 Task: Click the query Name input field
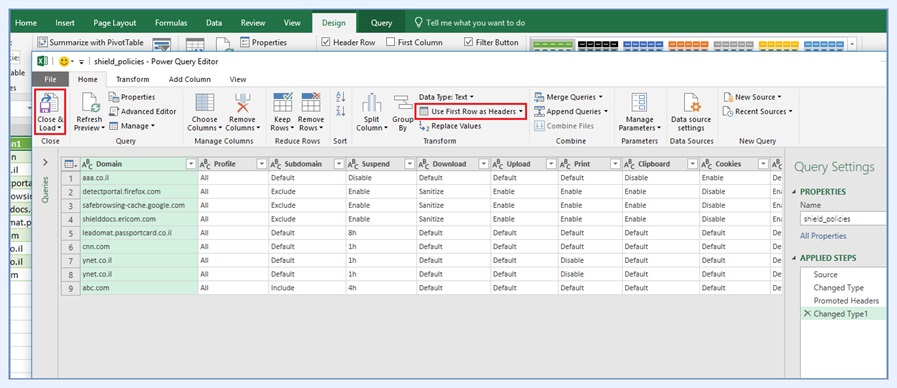click(x=843, y=219)
